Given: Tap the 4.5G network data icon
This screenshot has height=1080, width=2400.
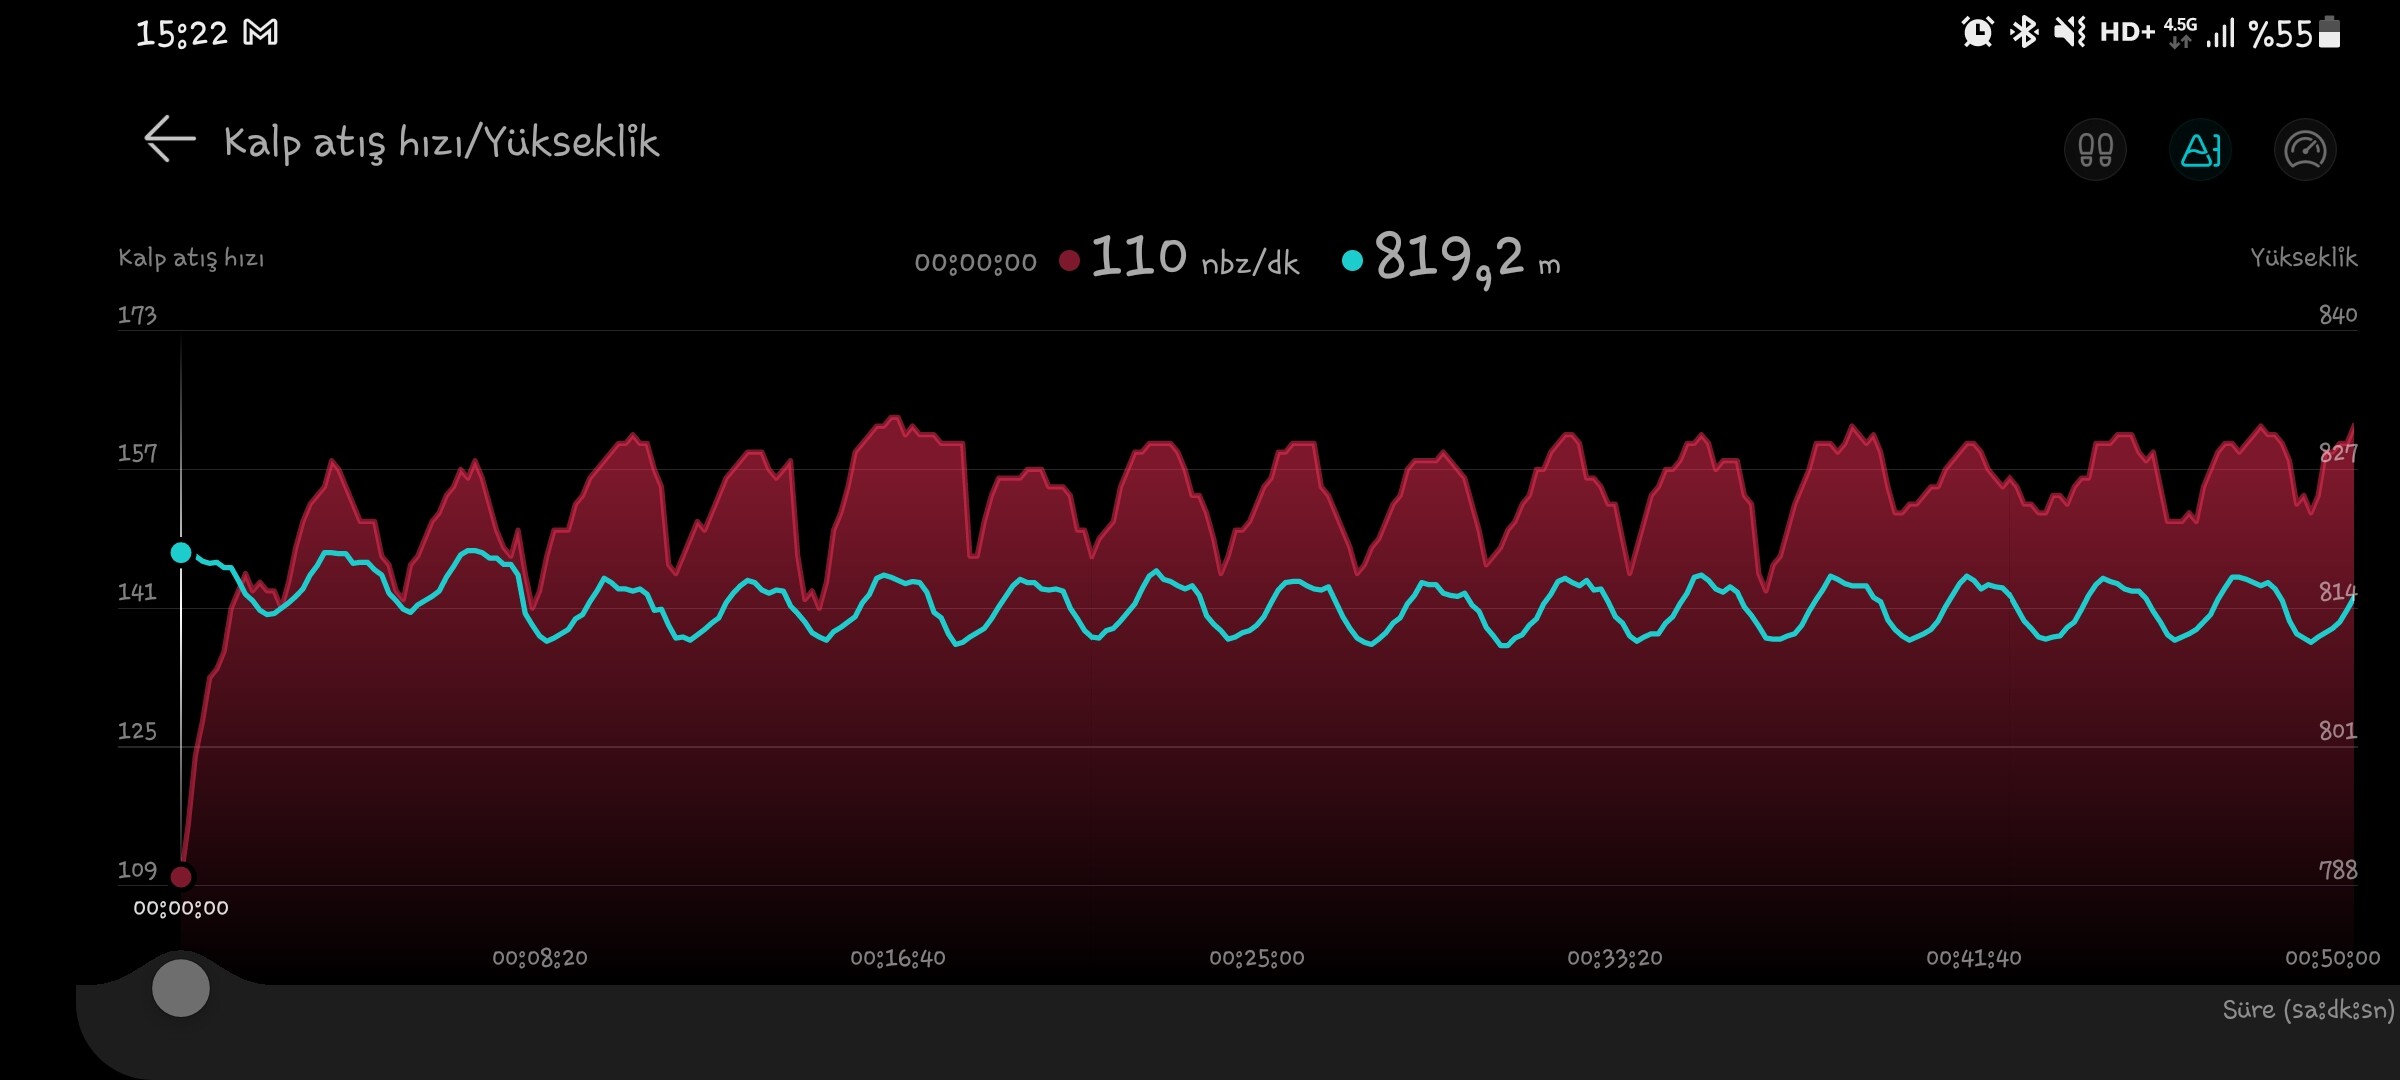Looking at the screenshot, I should point(2180,33).
